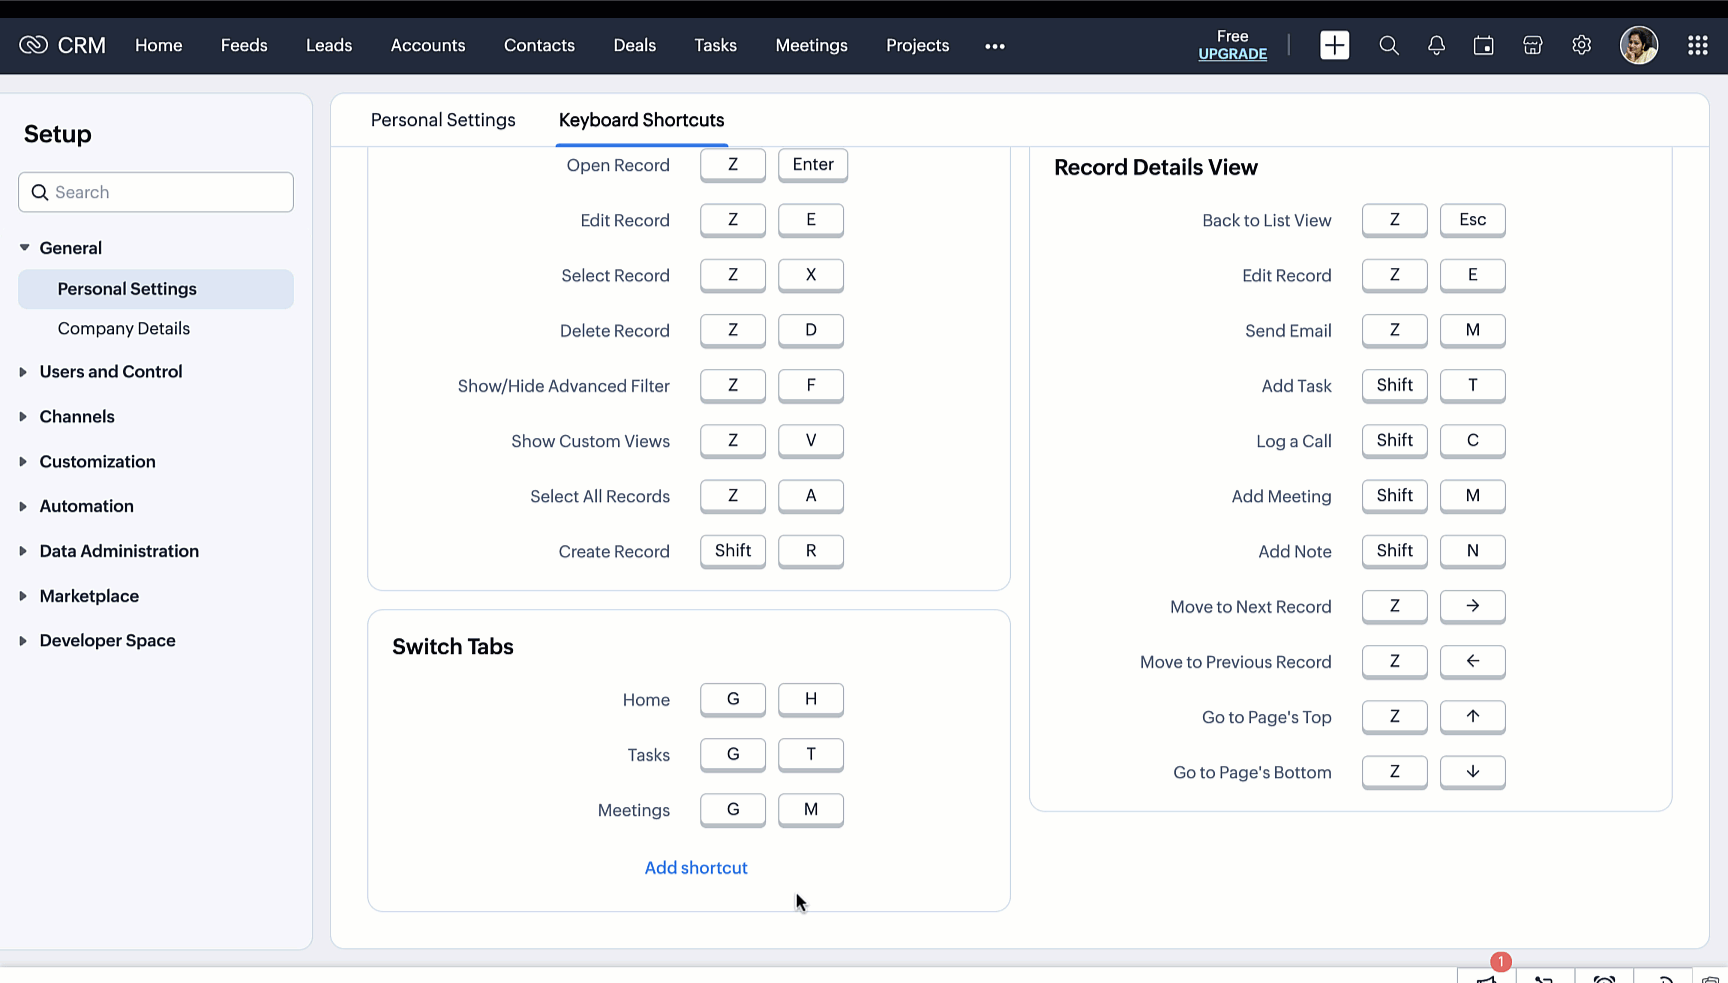Image resolution: width=1728 pixels, height=983 pixels.
Task: Open the marketplace store icon in header
Action: coord(1532,45)
